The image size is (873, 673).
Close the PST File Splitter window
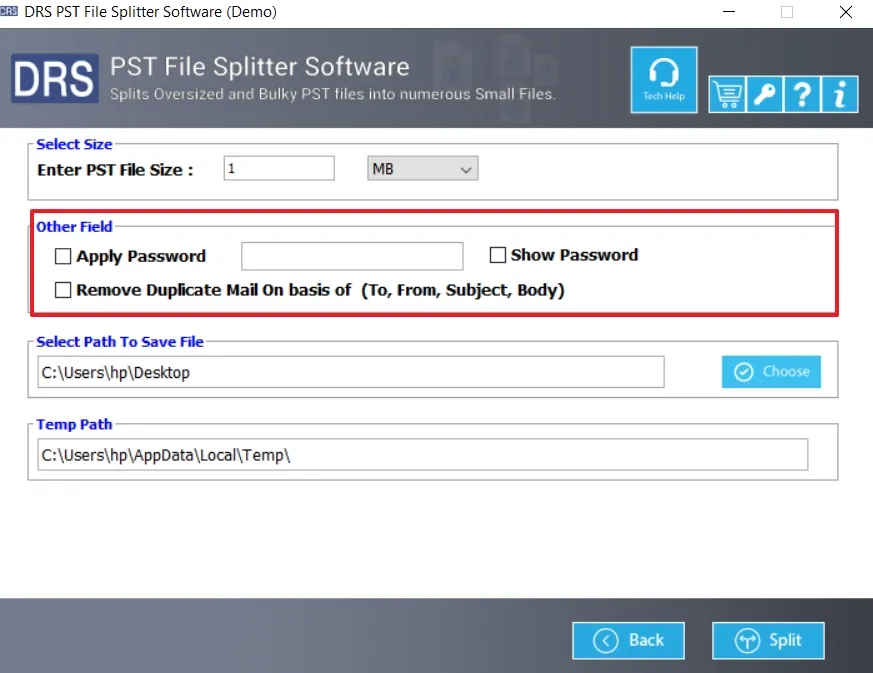coord(844,12)
